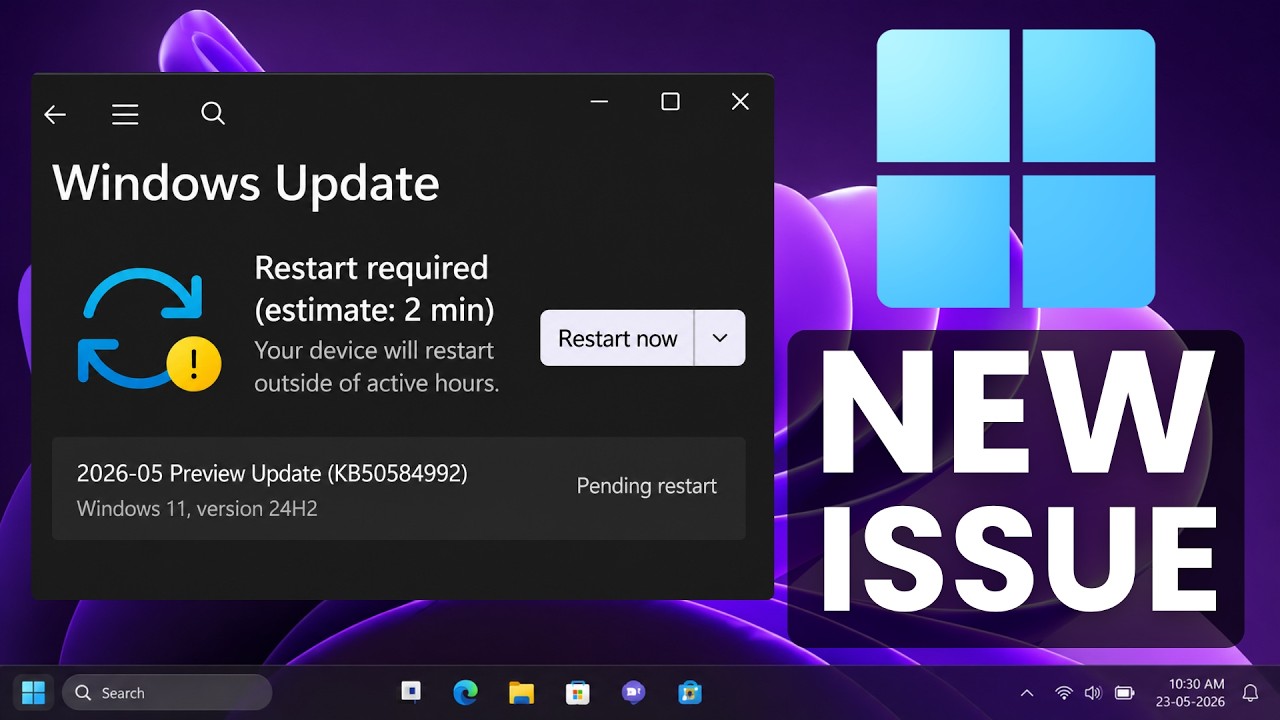The height and width of the screenshot is (720, 1280).
Task: Go back with the back arrow
Action: 55,115
